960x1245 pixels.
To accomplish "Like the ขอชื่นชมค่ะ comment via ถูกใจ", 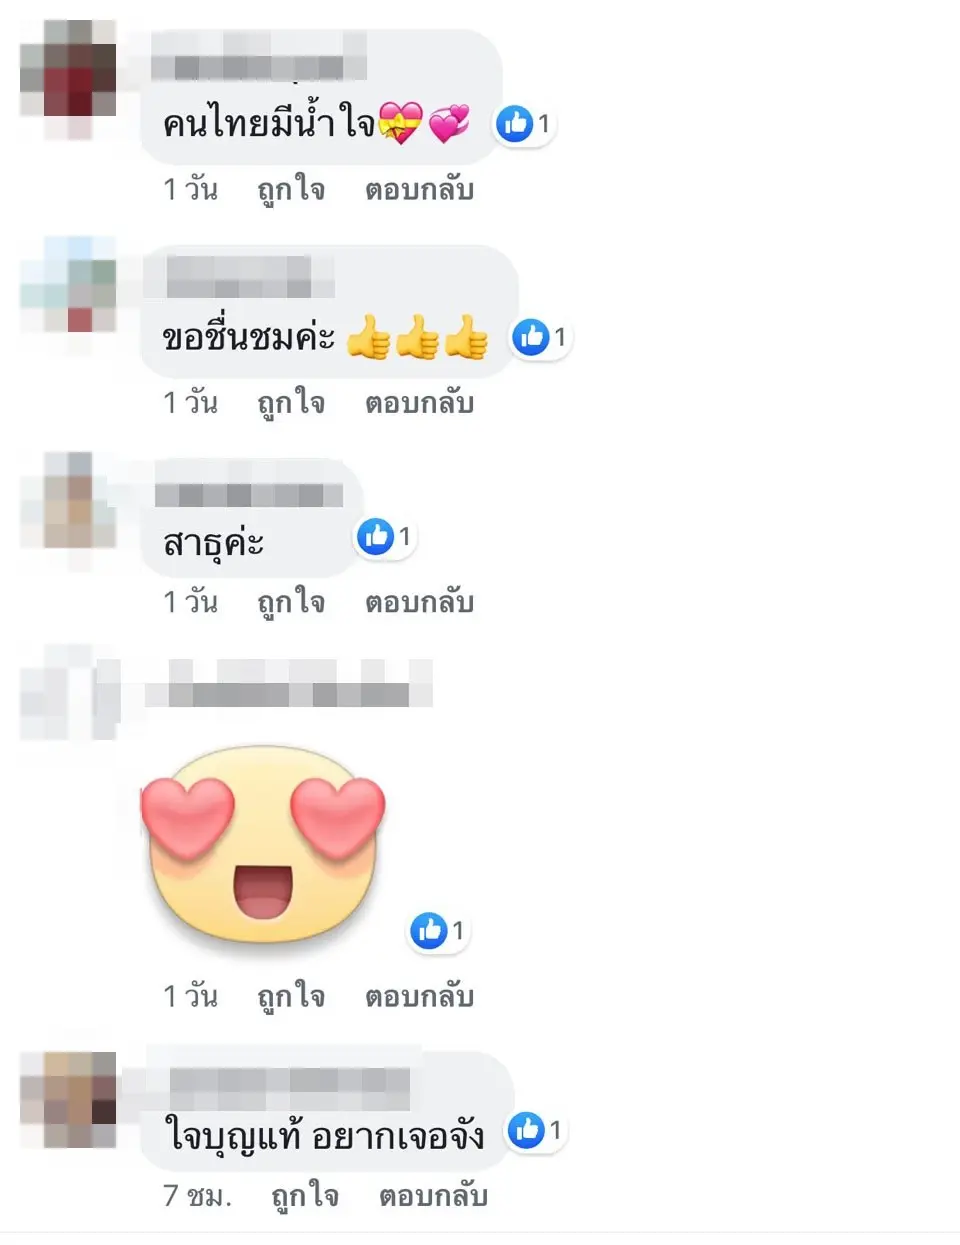I will (x=291, y=403).
